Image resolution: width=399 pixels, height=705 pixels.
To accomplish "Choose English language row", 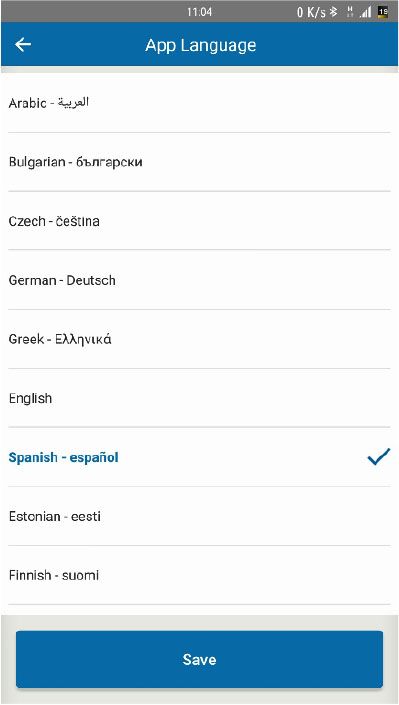I will pyautogui.click(x=199, y=398).
